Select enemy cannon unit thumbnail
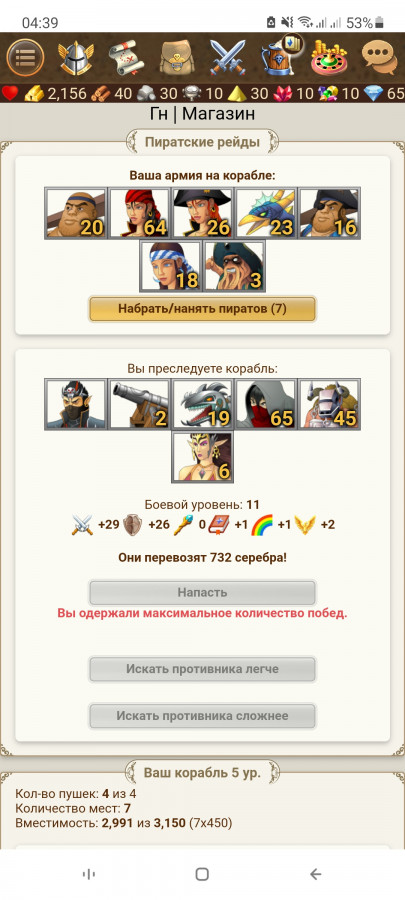 pos(139,404)
